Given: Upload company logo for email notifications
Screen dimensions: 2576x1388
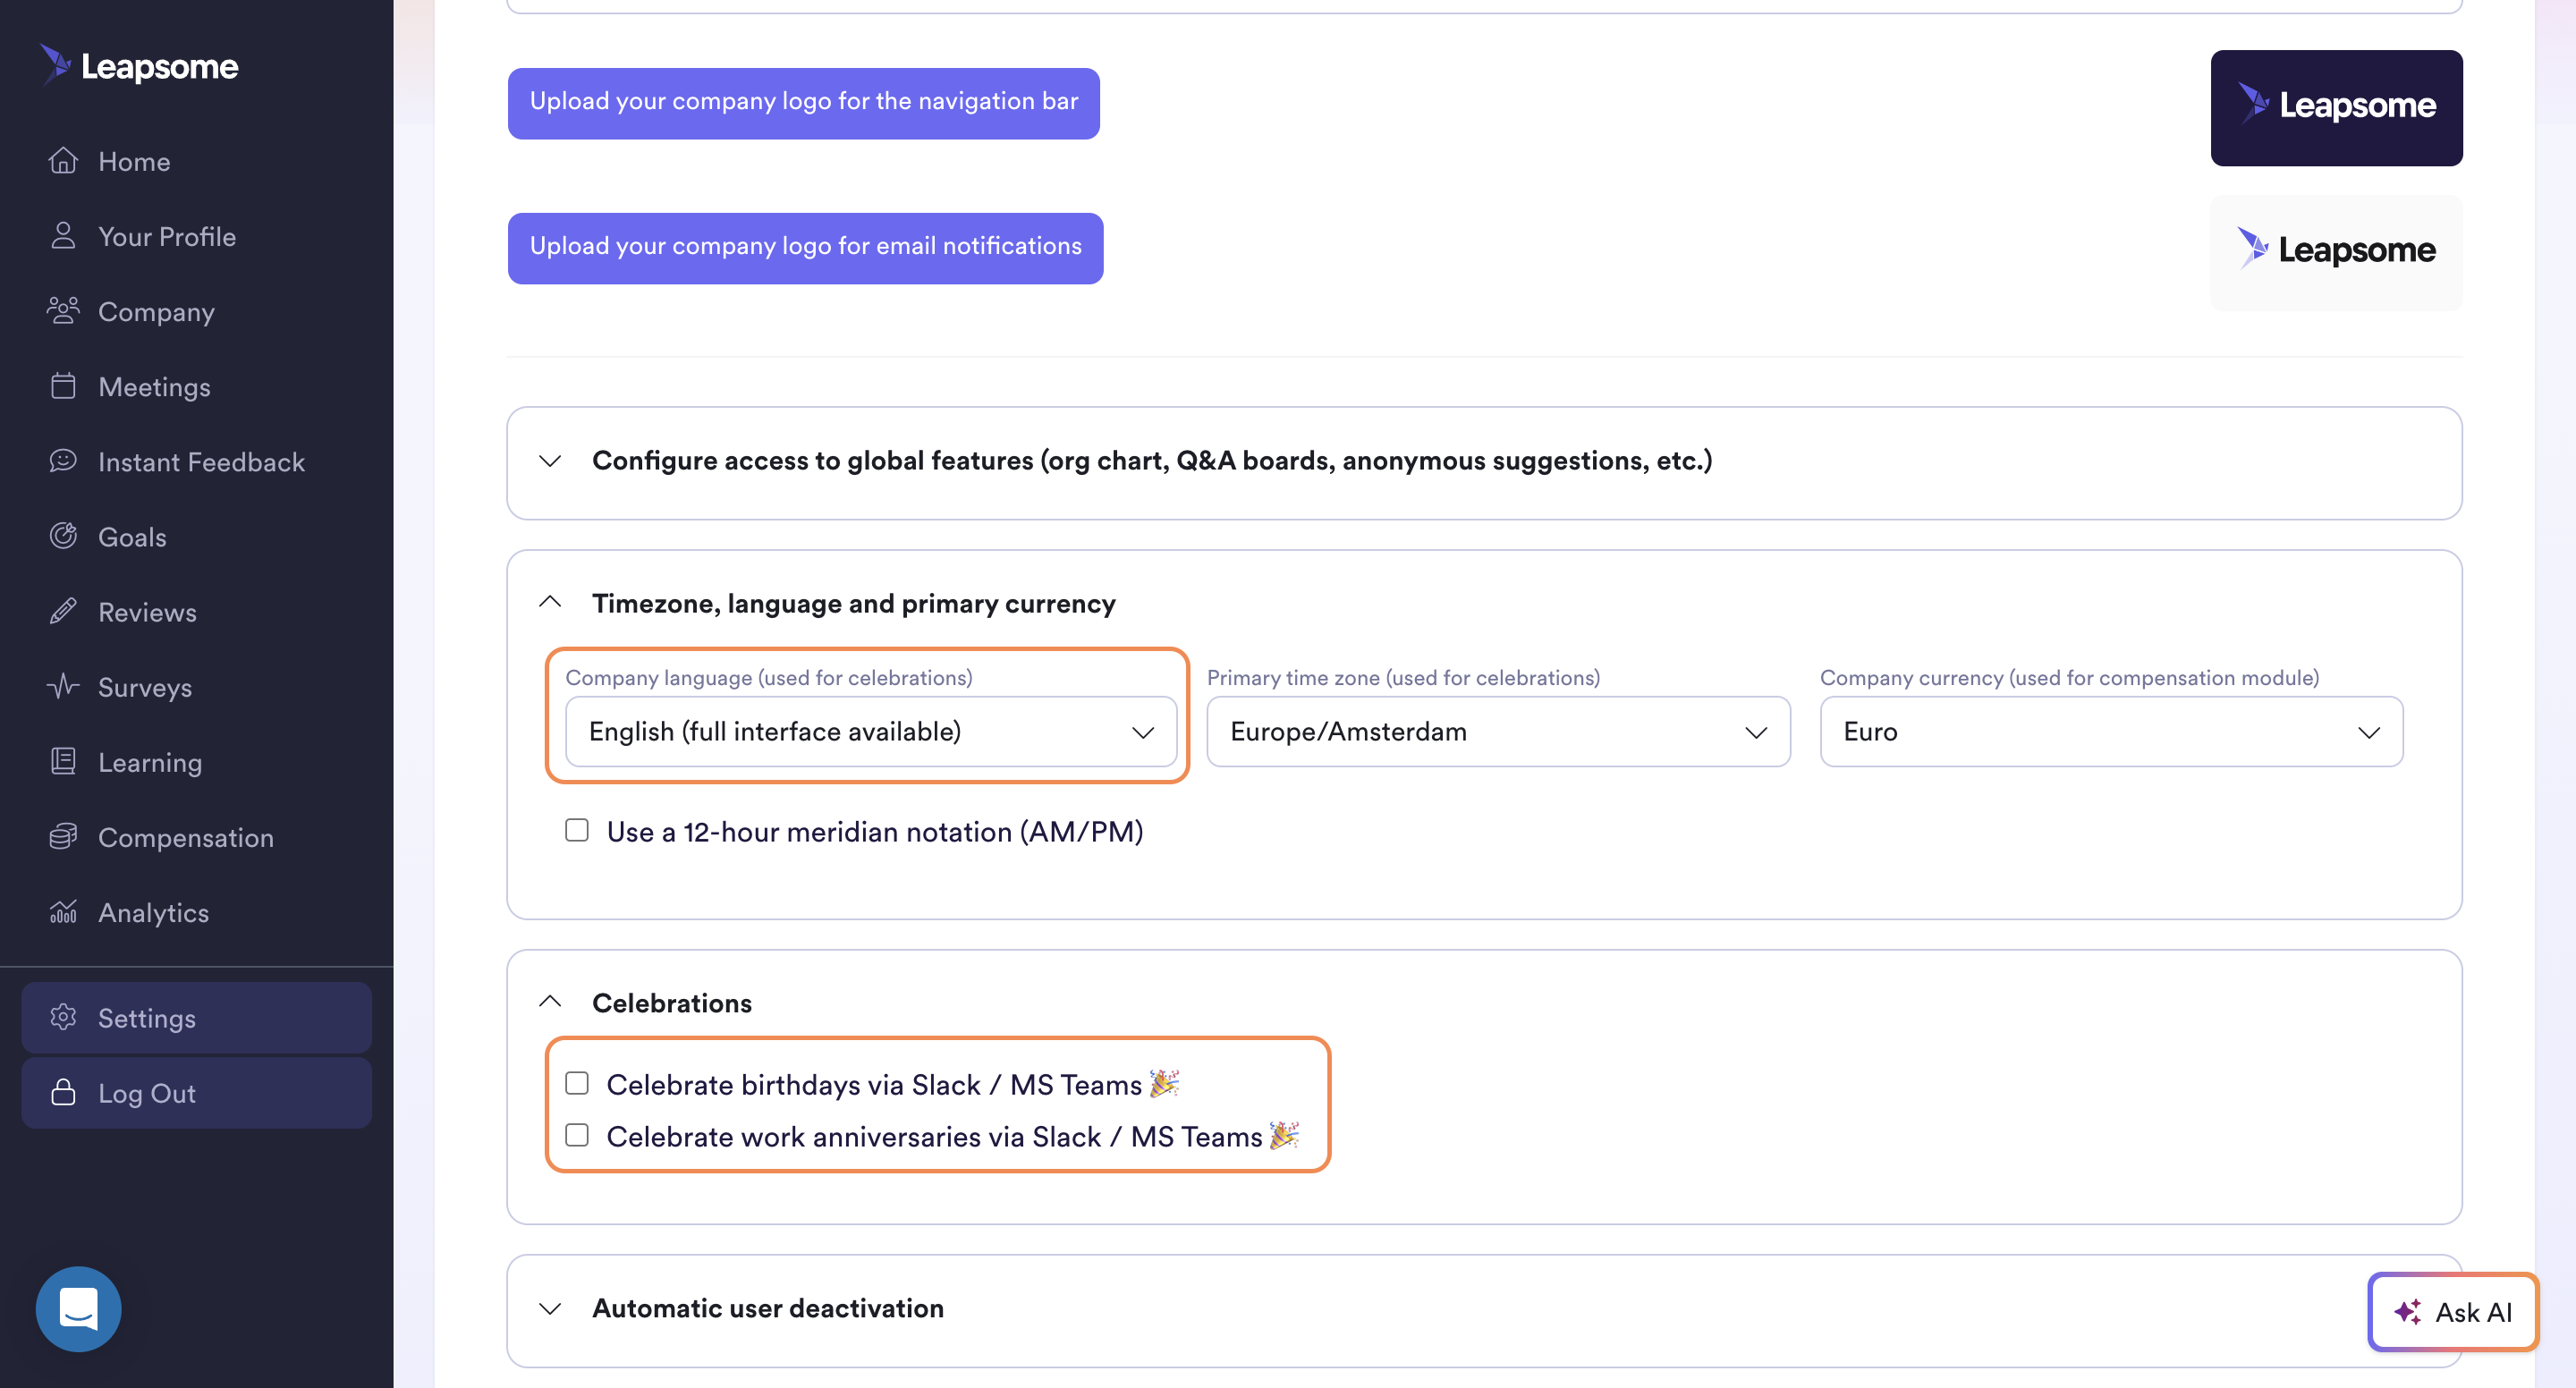Looking at the screenshot, I should point(806,248).
